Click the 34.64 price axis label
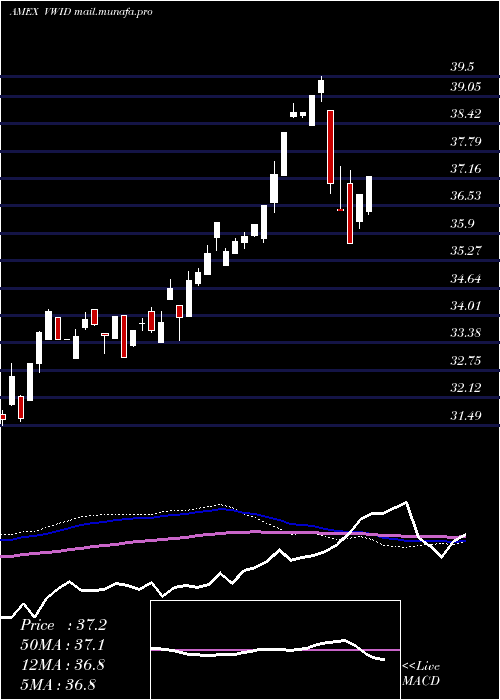 [x=465, y=279]
